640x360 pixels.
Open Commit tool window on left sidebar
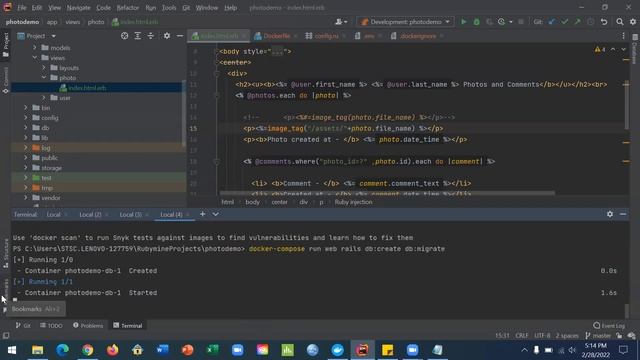pos(5,80)
